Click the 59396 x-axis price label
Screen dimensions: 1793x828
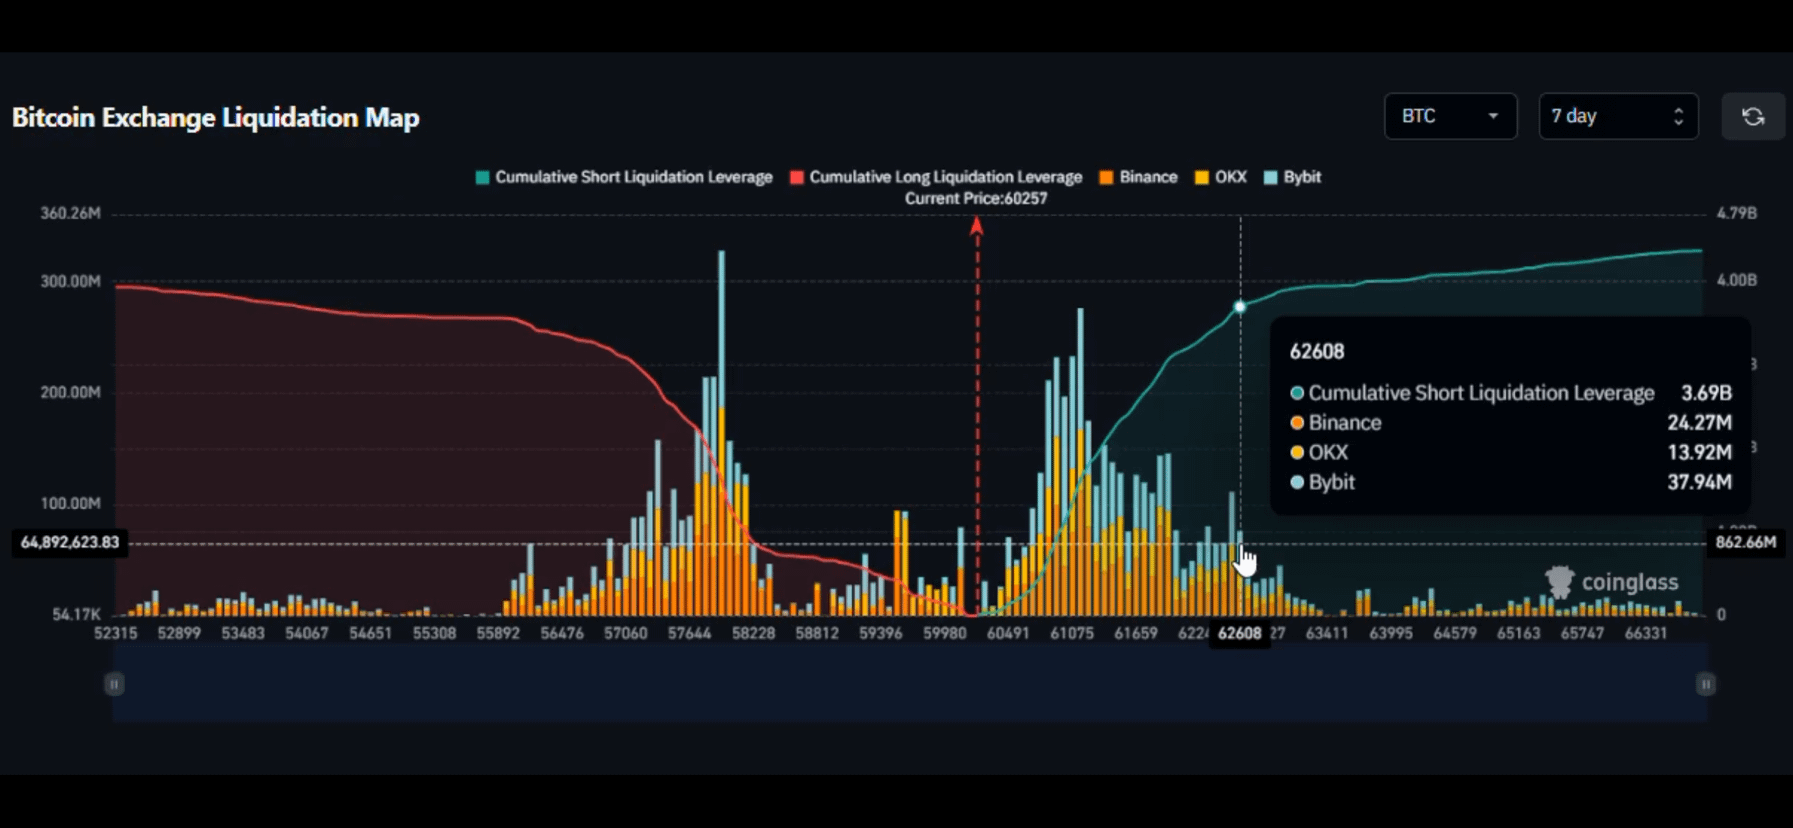point(881,633)
